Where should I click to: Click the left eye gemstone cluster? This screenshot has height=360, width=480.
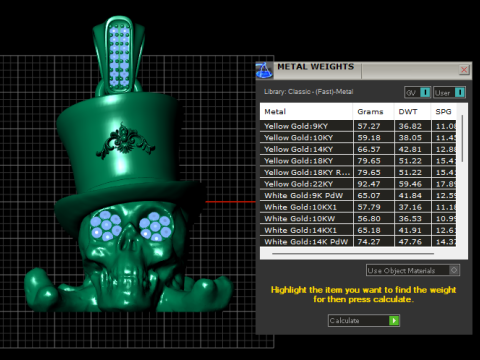click(x=106, y=225)
